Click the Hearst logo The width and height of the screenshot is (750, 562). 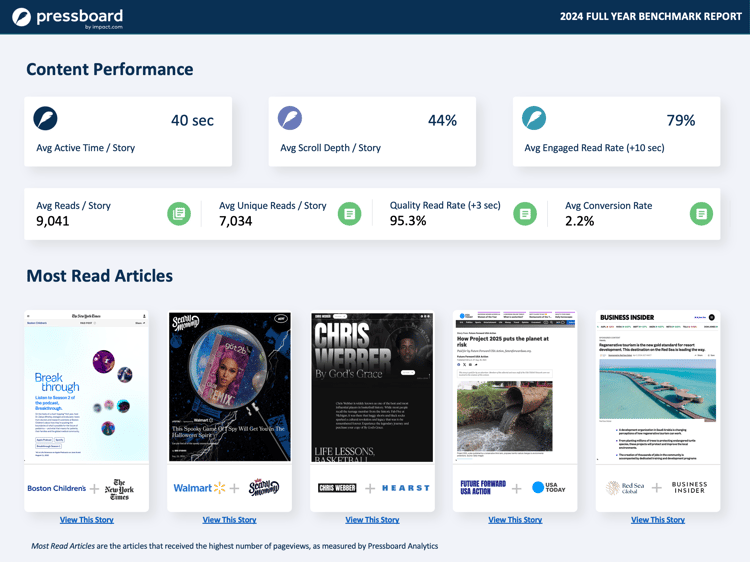[406, 488]
